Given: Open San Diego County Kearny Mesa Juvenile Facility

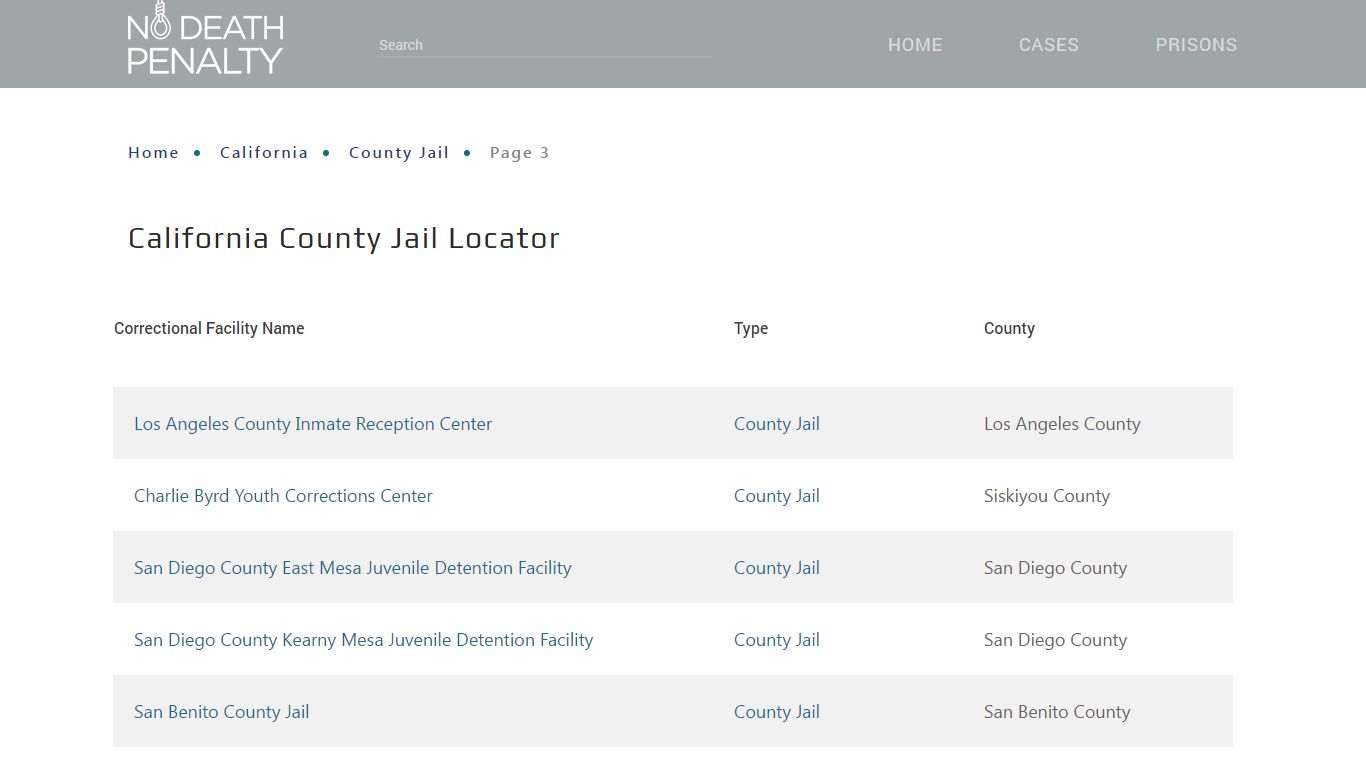Looking at the screenshot, I should [x=364, y=640].
